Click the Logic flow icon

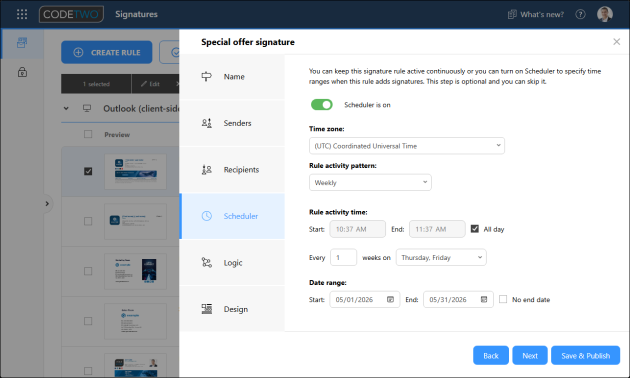207,263
